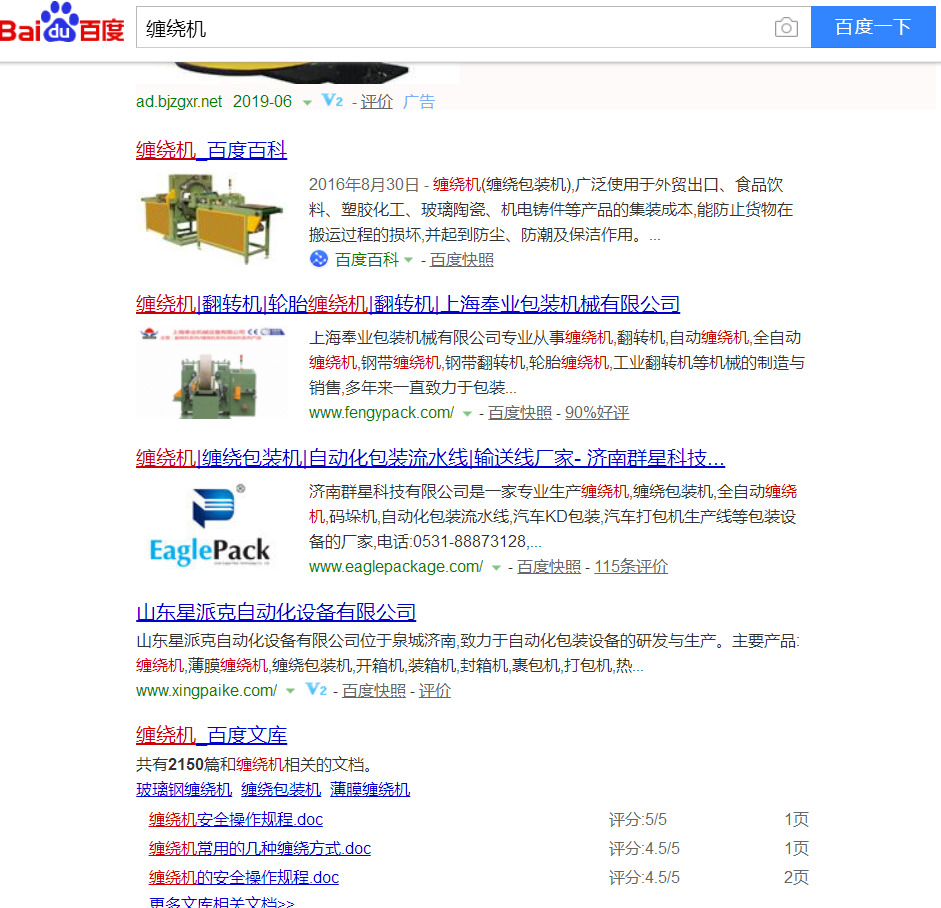Click the 广告 label link
The image size is (941, 908).
click(x=418, y=101)
